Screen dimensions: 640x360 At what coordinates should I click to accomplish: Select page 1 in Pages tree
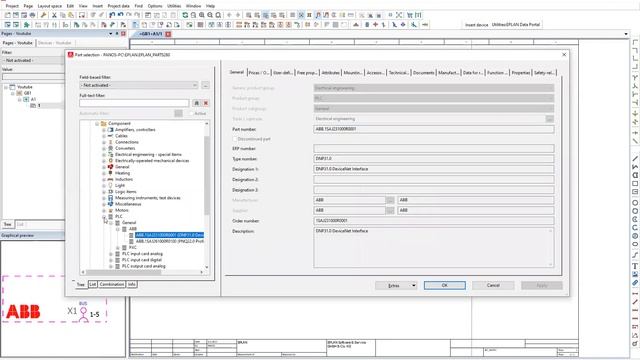pyautogui.click(x=39, y=105)
